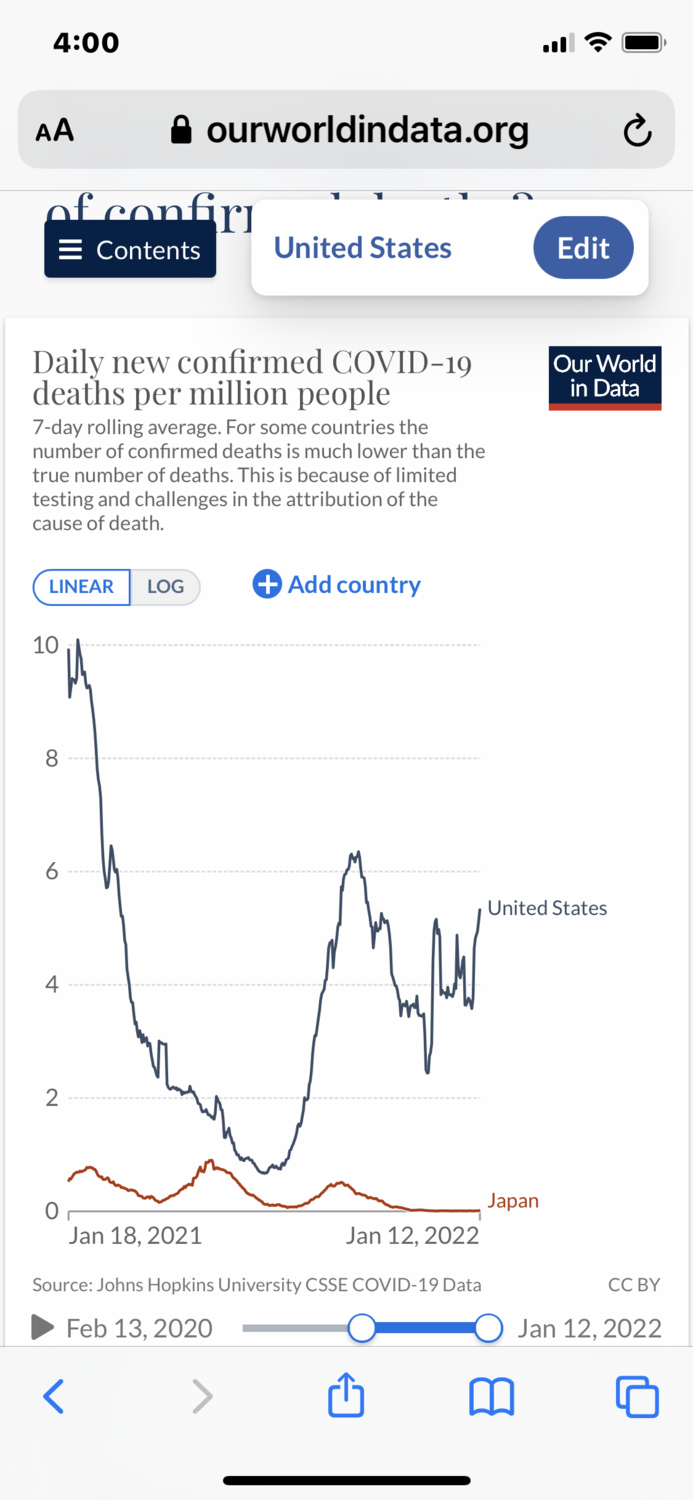Go back using the back arrow

point(54,1396)
